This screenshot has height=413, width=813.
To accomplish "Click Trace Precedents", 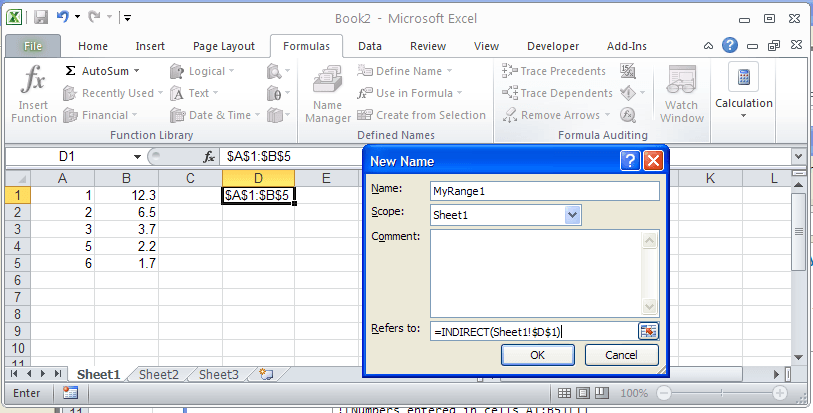I will [x=554, y=71].
